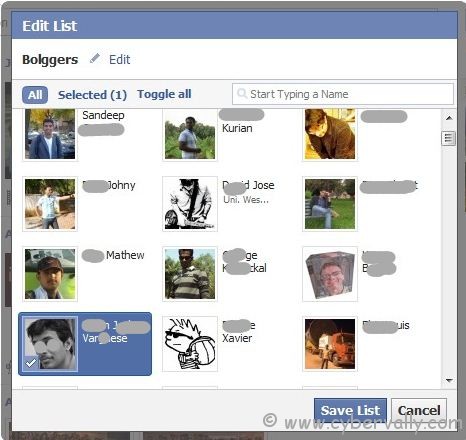Select Sandeep's profile picture
Image resolution: width=466 pixels, height=440 pixels.
[x=50, y=134]
